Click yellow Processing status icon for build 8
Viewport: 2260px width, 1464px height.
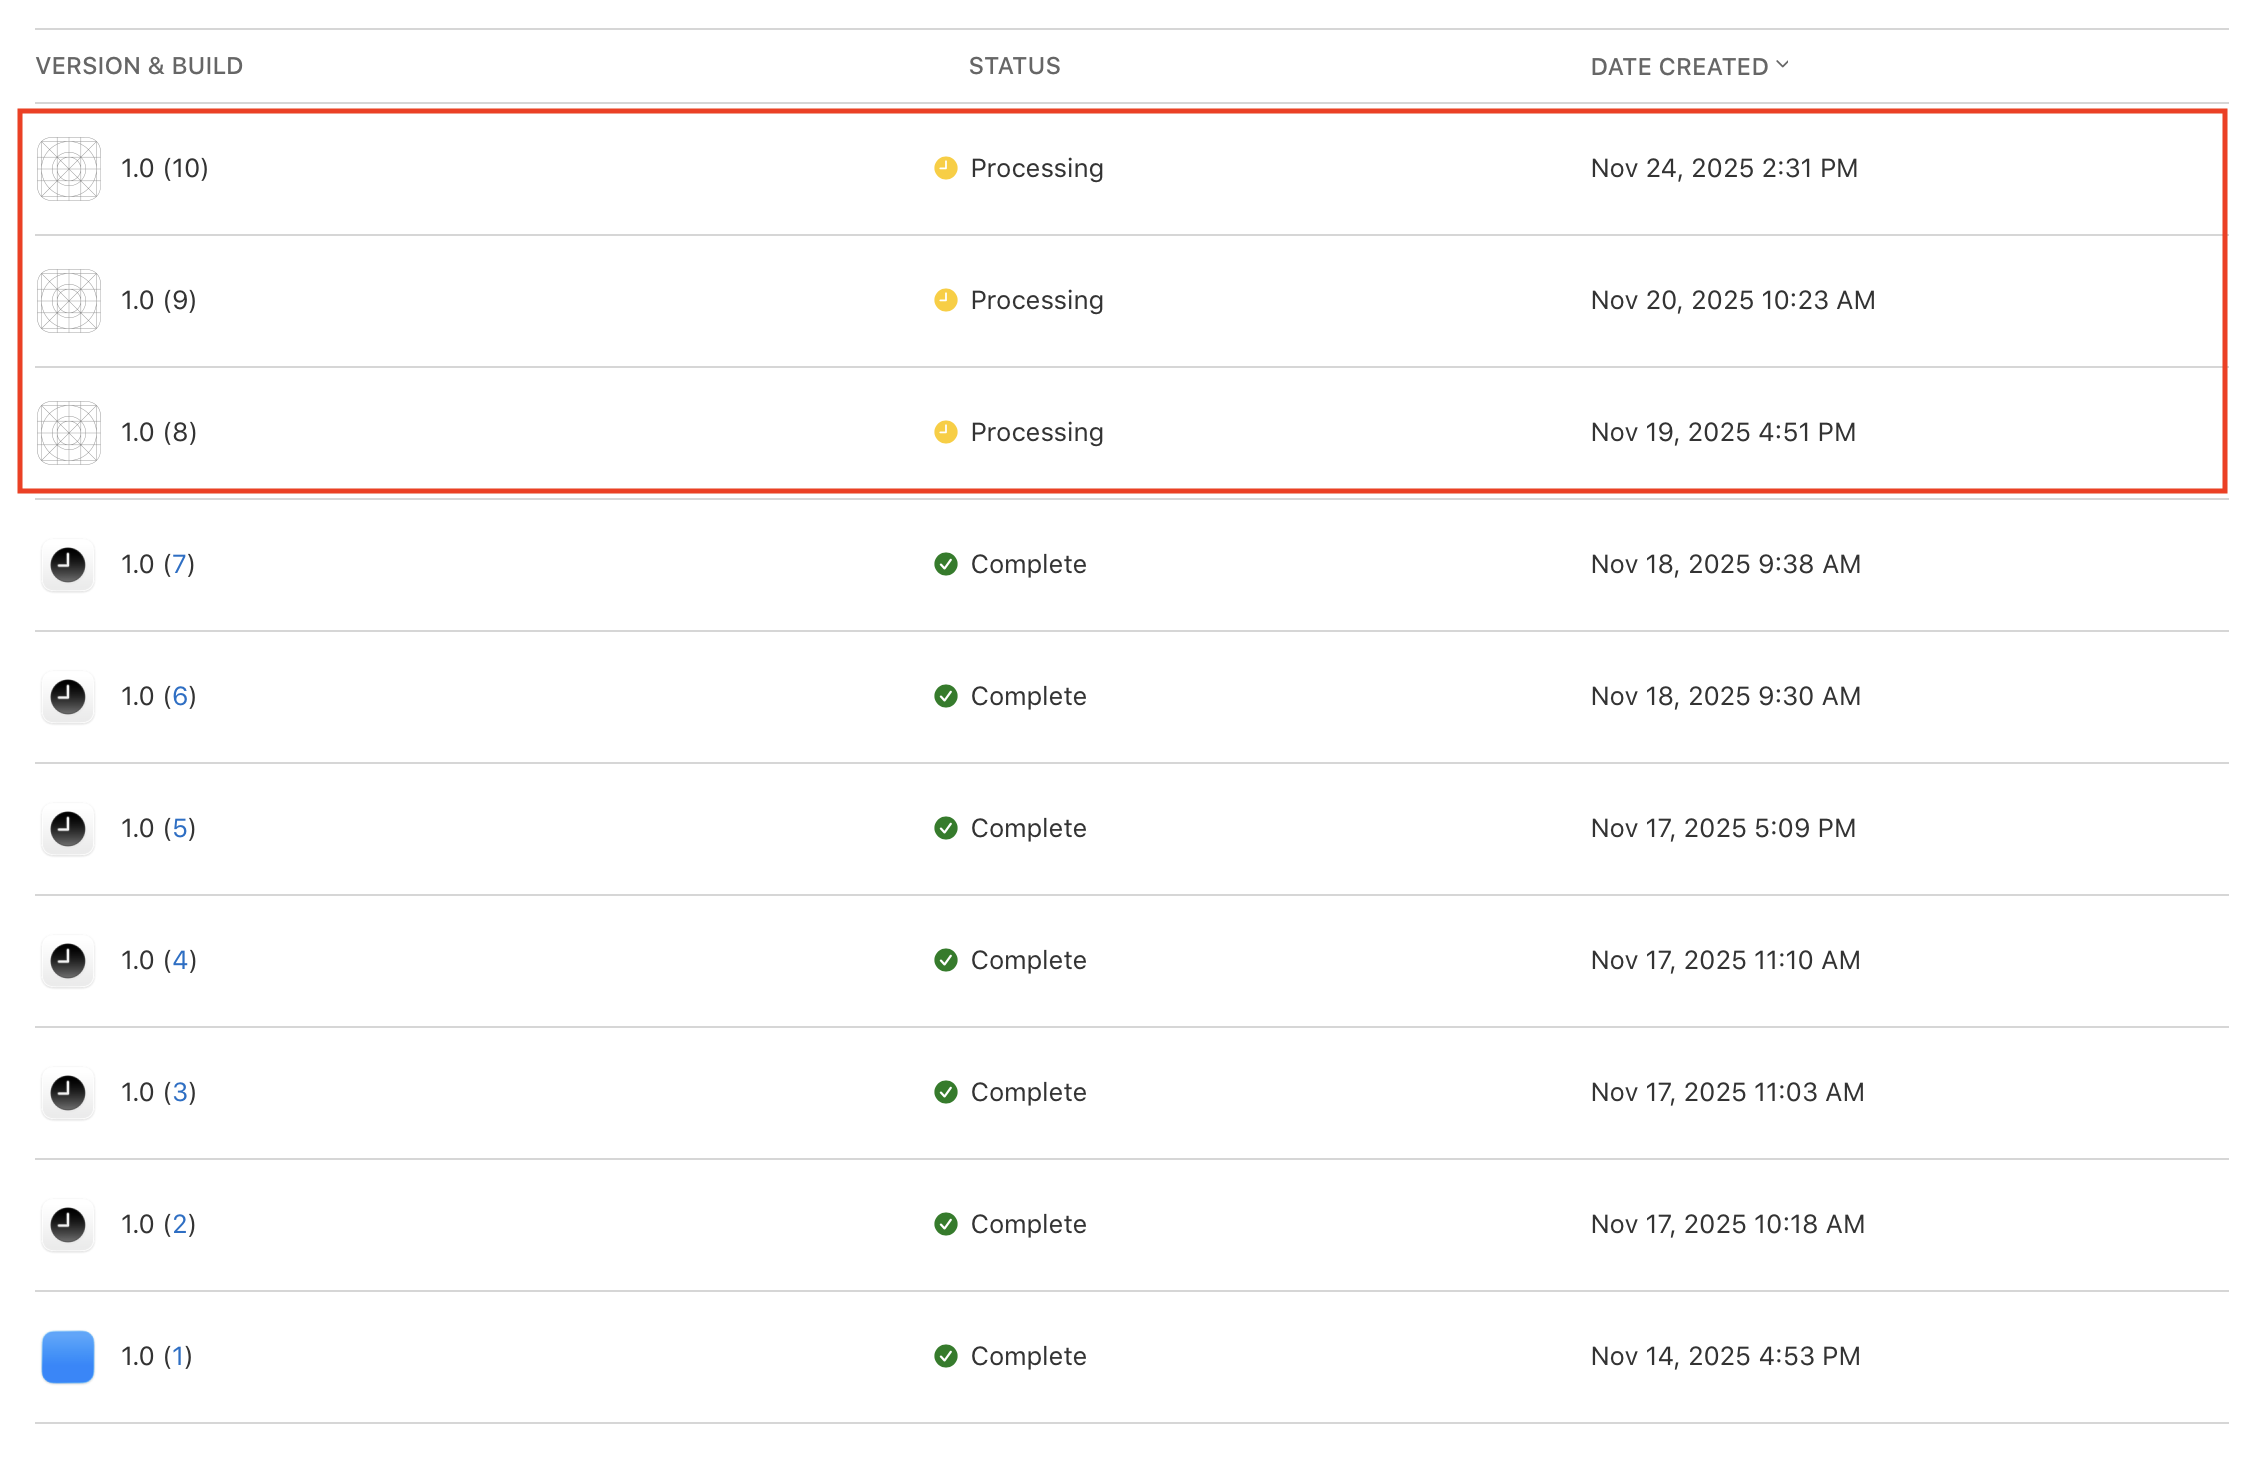point(945,432)
